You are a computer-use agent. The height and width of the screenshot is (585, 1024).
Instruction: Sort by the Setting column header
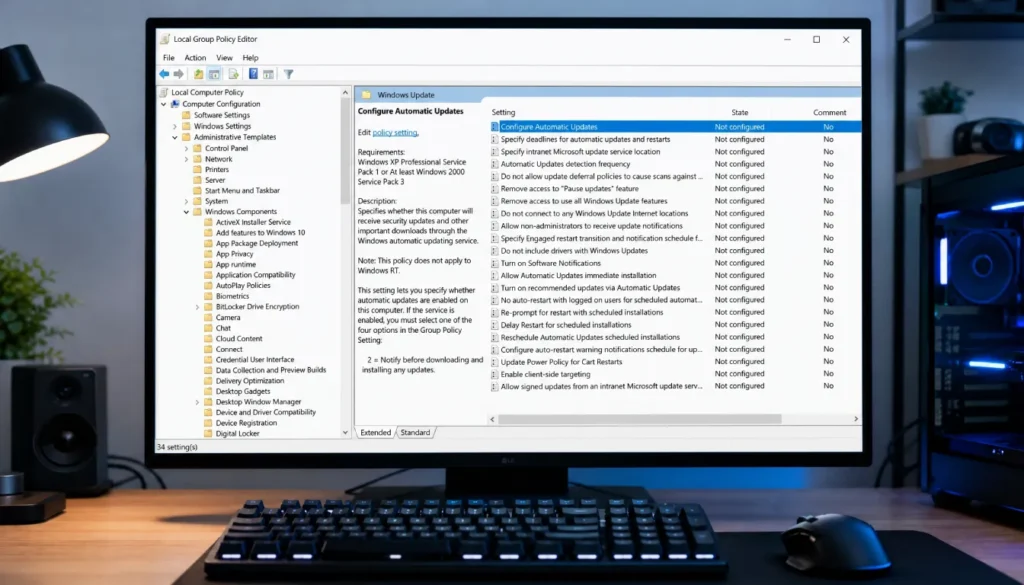pos(504,112)
